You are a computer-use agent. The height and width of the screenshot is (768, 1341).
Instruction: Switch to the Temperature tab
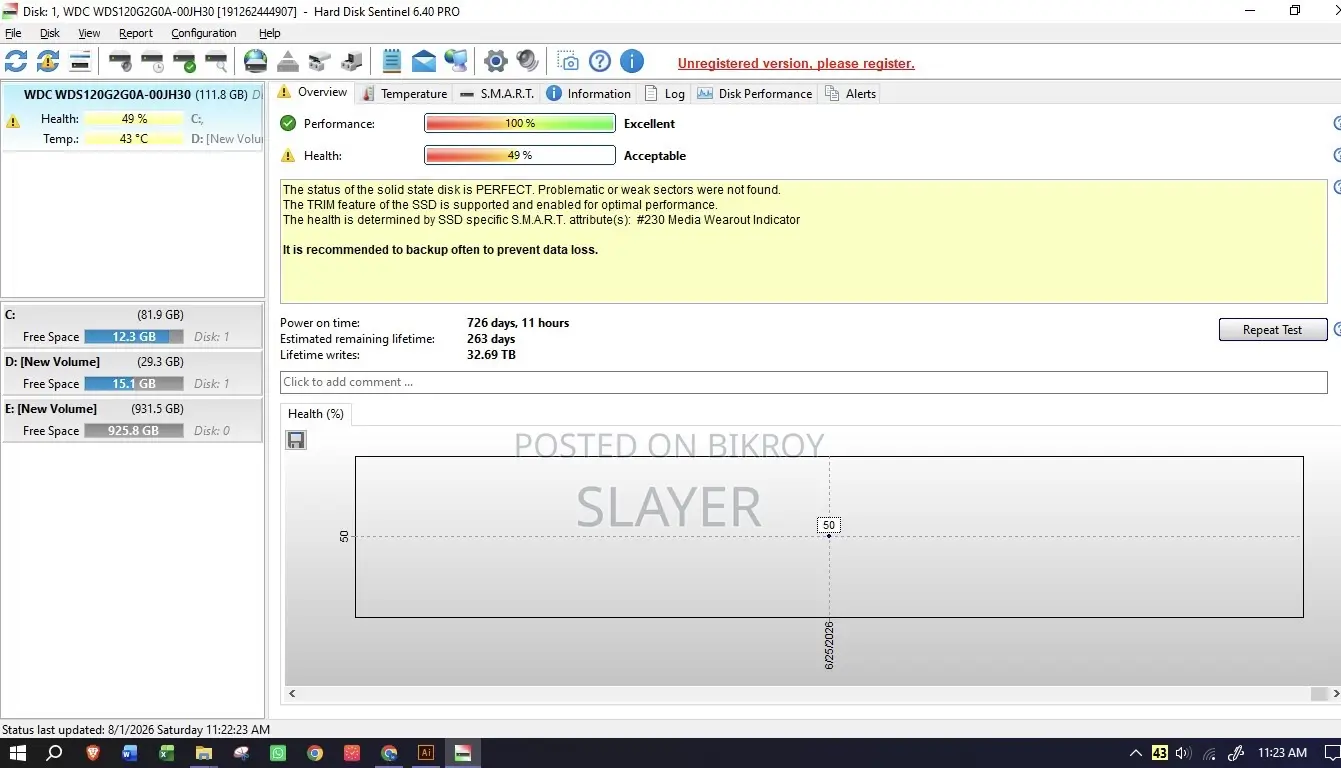405,94
